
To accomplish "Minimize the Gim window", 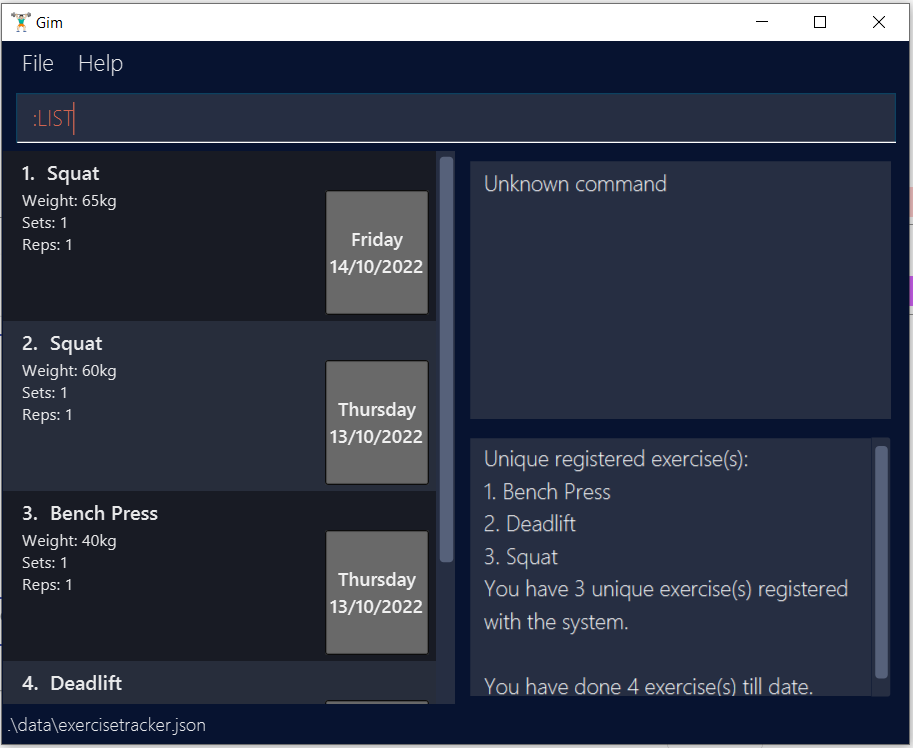I will pos(762,22).
